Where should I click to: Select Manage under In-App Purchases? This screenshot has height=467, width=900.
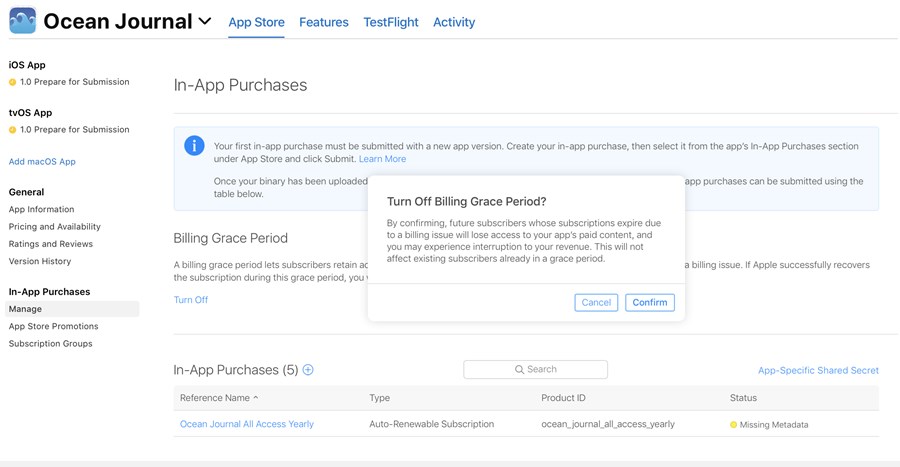coord(72,309)
